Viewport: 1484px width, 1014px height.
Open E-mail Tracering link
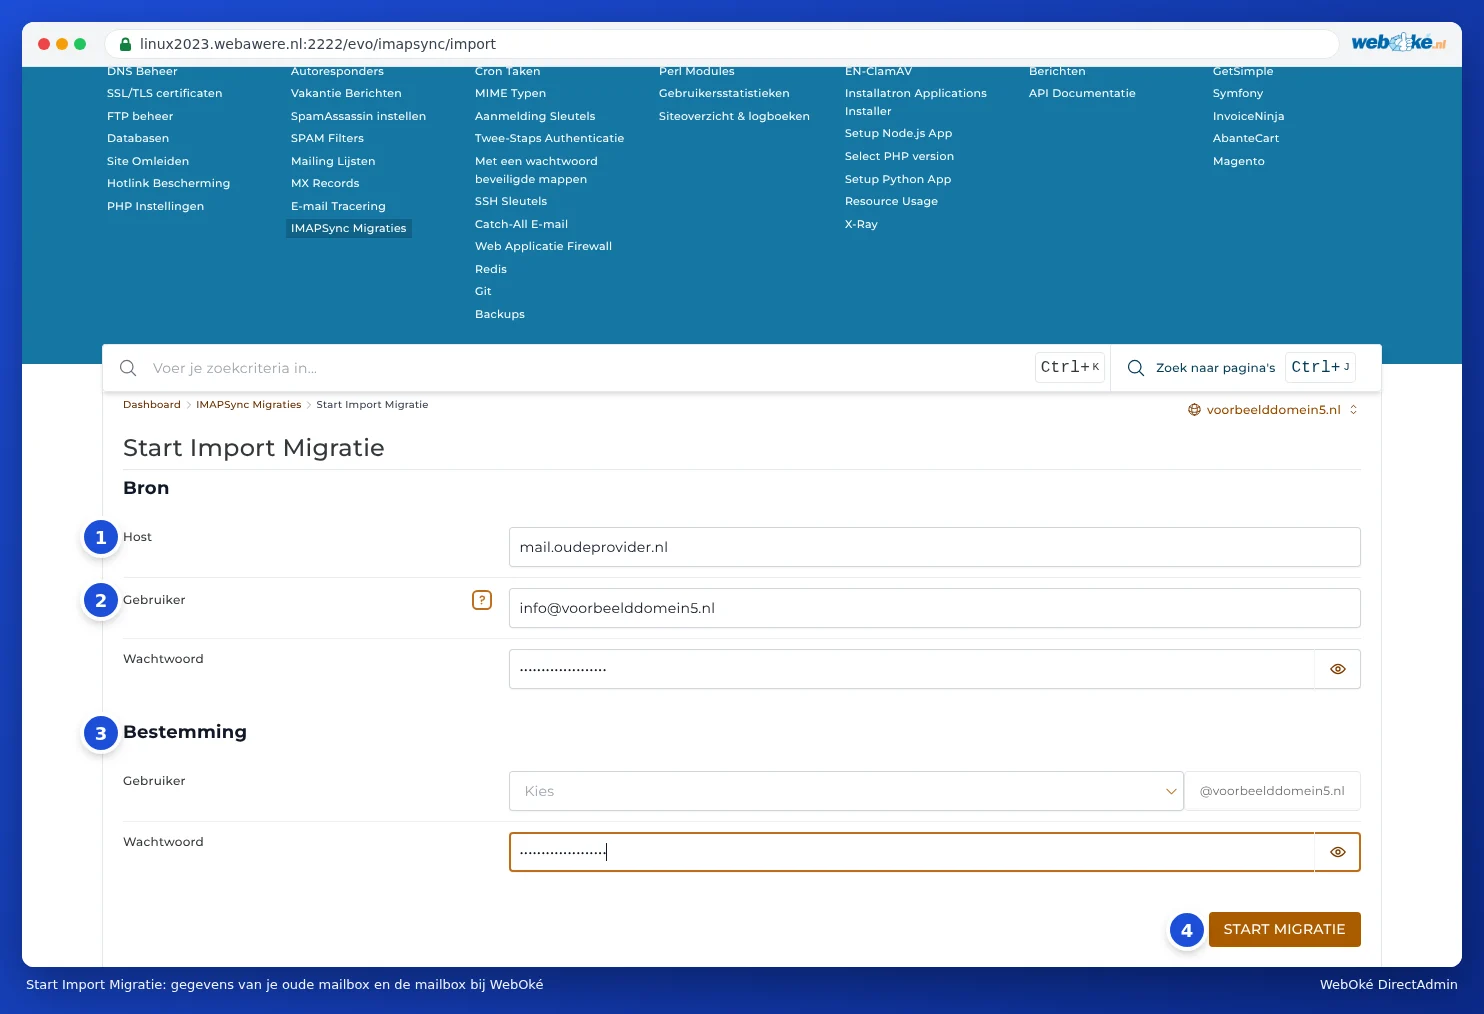pos(338,207)
